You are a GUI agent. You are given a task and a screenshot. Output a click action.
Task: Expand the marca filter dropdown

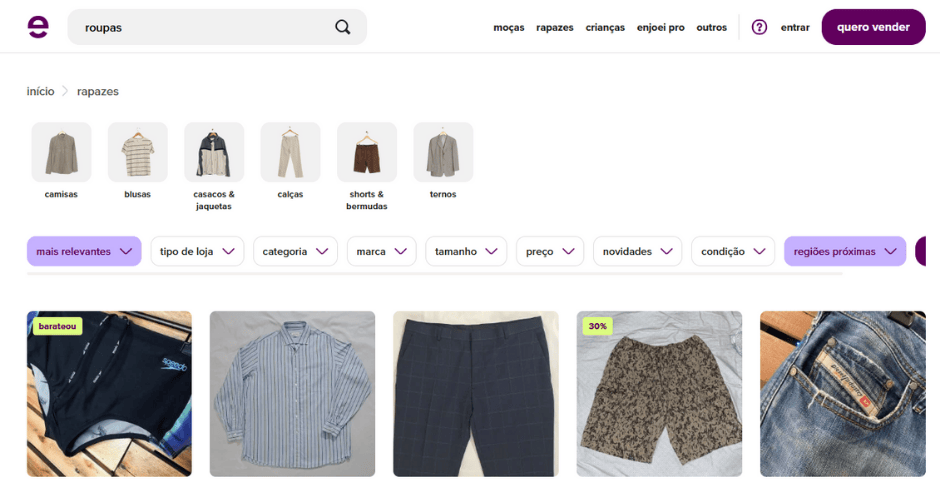pos(382,251)
